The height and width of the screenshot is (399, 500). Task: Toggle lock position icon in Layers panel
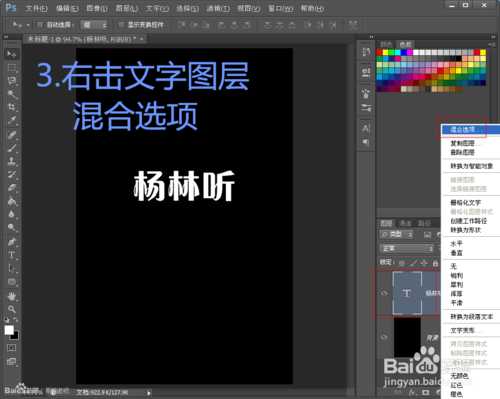click(x=424, y=263)
